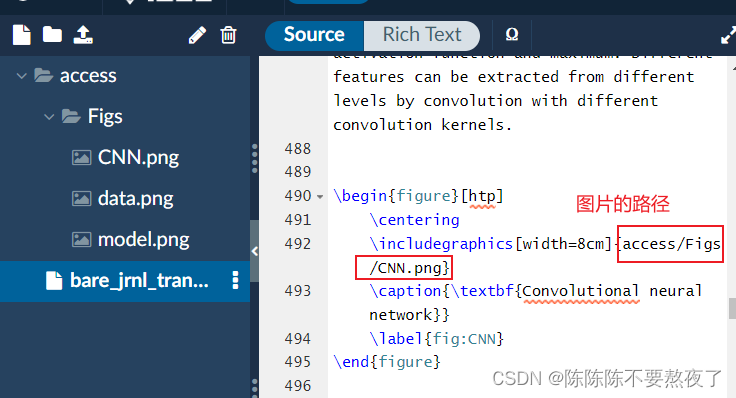Place cursor on \includegraphics command
This screenshot has width=736, height=398.
tap(441, 244)
